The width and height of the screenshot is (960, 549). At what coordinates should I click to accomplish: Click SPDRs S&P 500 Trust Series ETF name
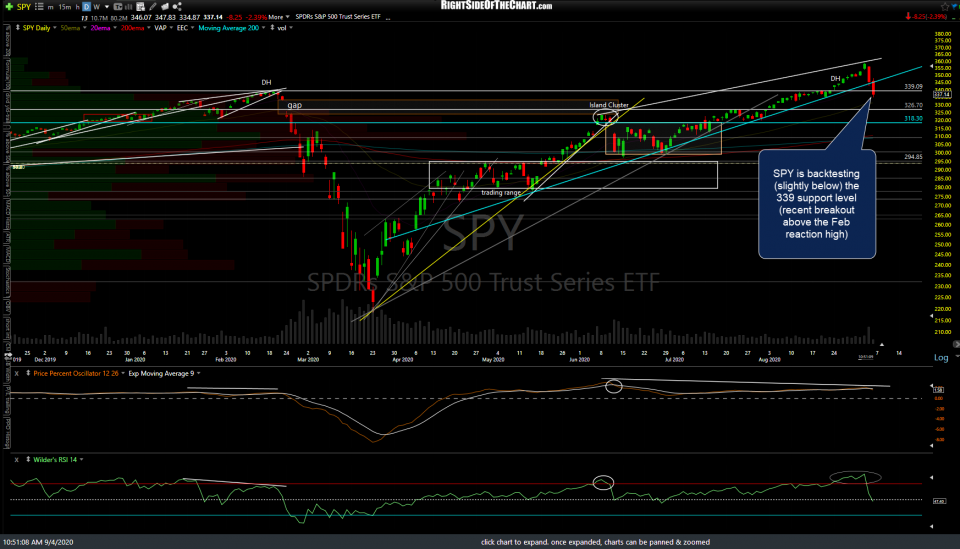tap(338, 17)
